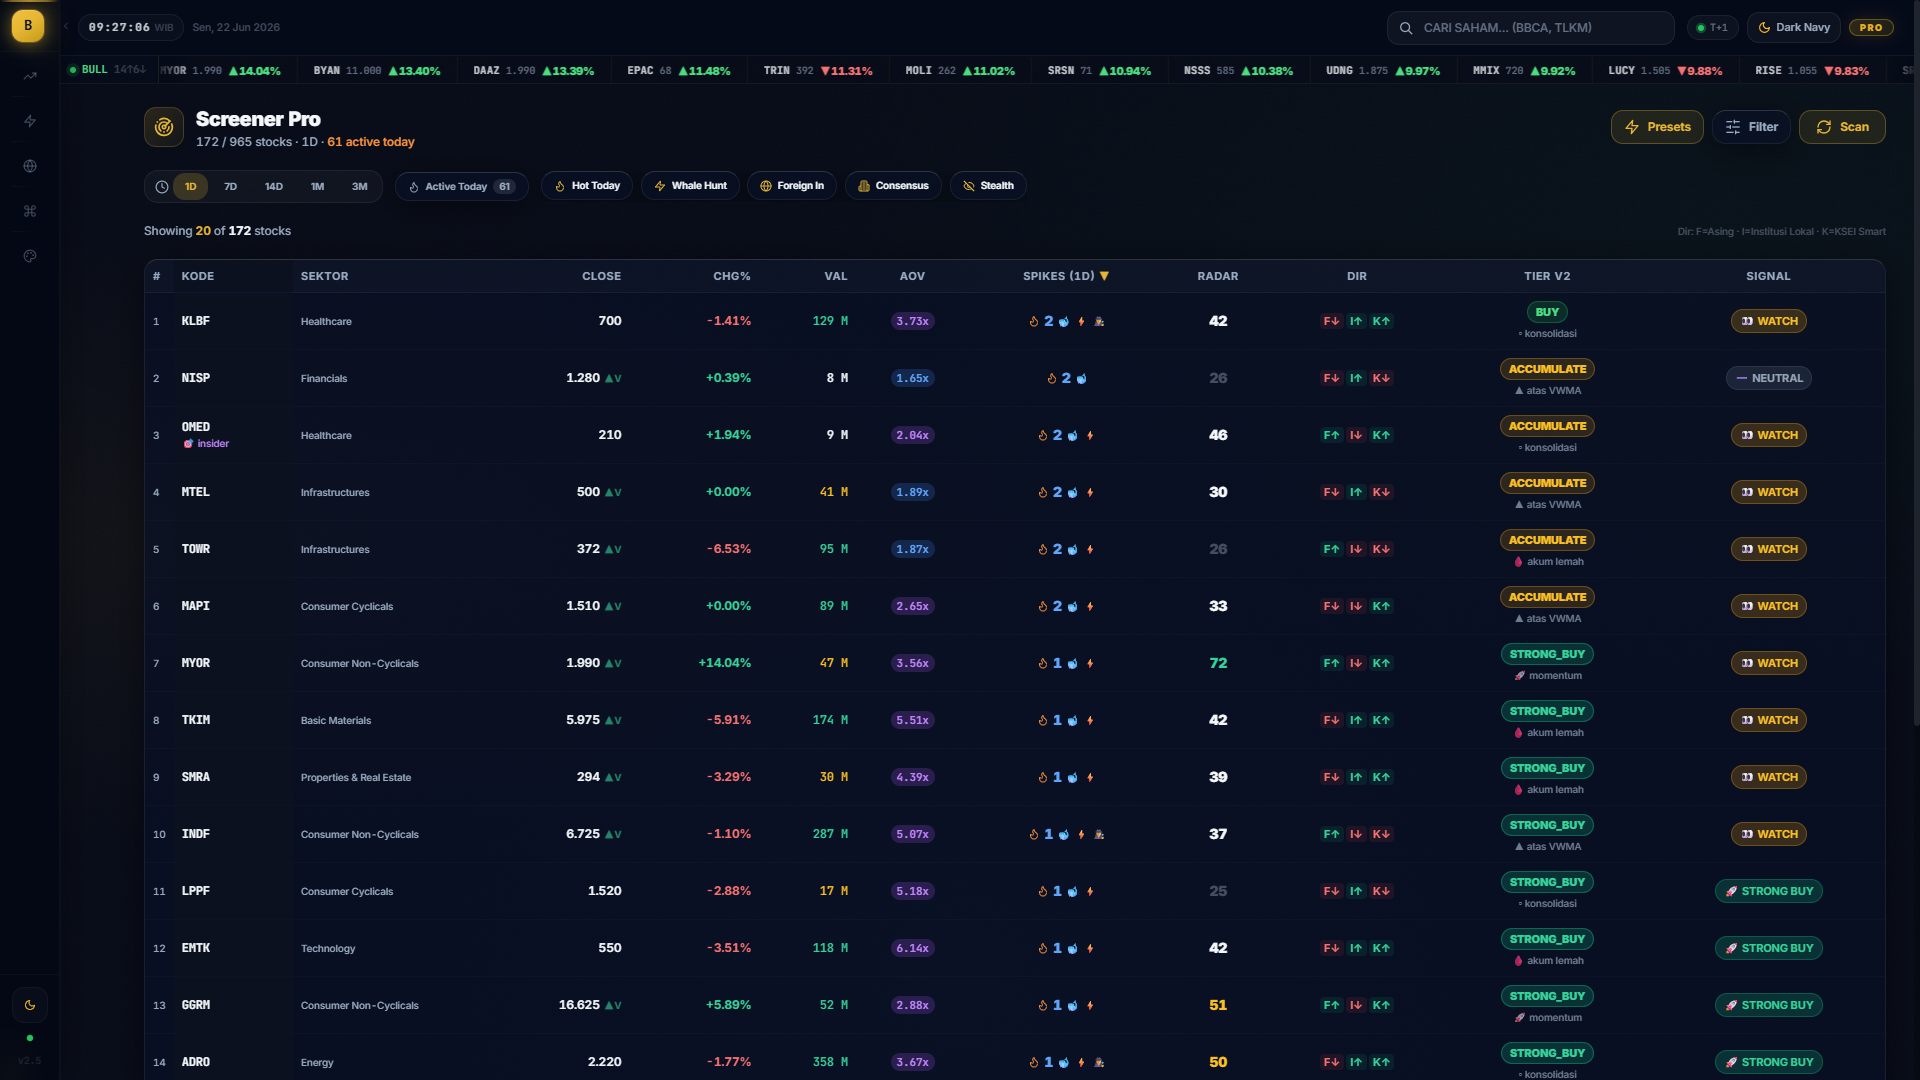Click the WATCH signal for KLBF
The image size is (1920, 1080).
point(1769,321)
